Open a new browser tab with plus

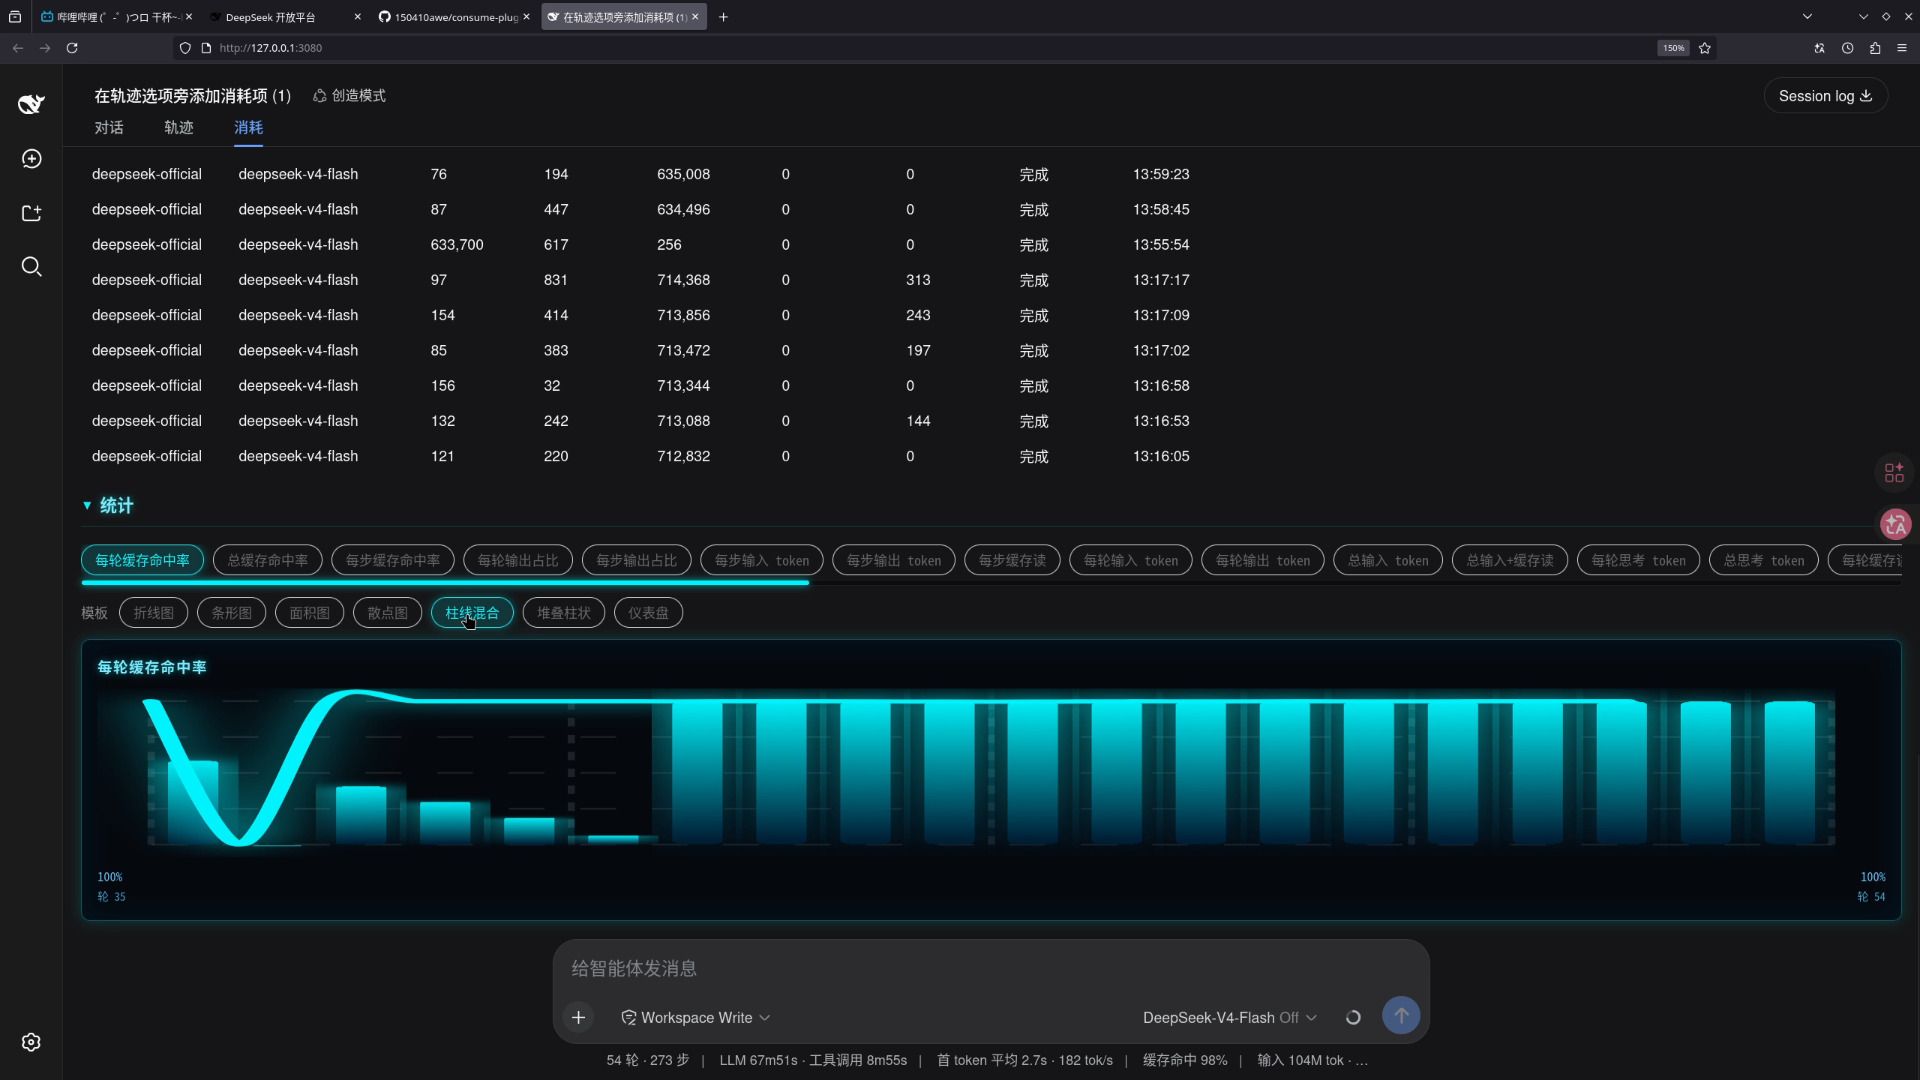[x=723, y=17]
